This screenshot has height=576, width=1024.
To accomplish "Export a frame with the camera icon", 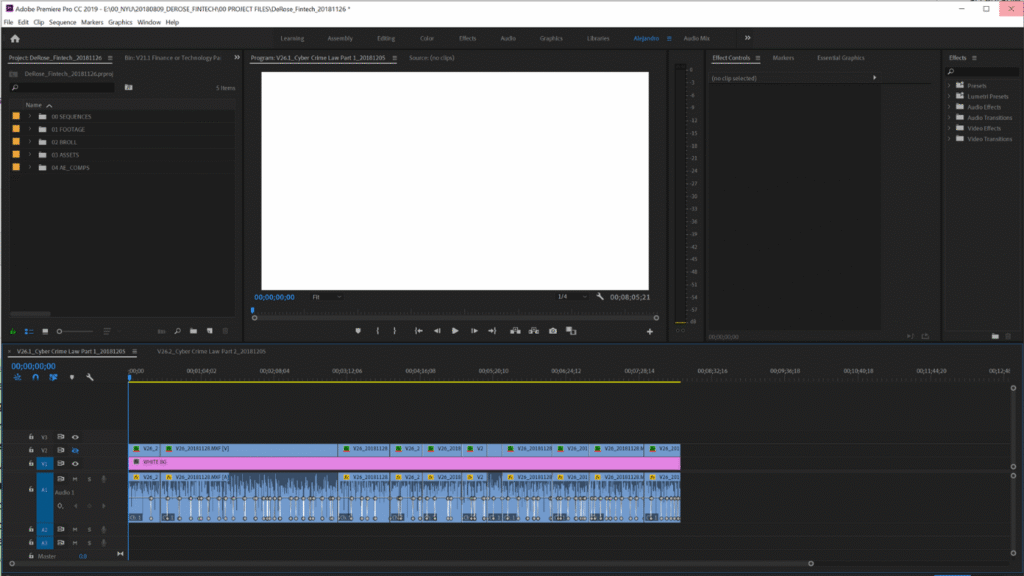I will [x=552, y=331].
